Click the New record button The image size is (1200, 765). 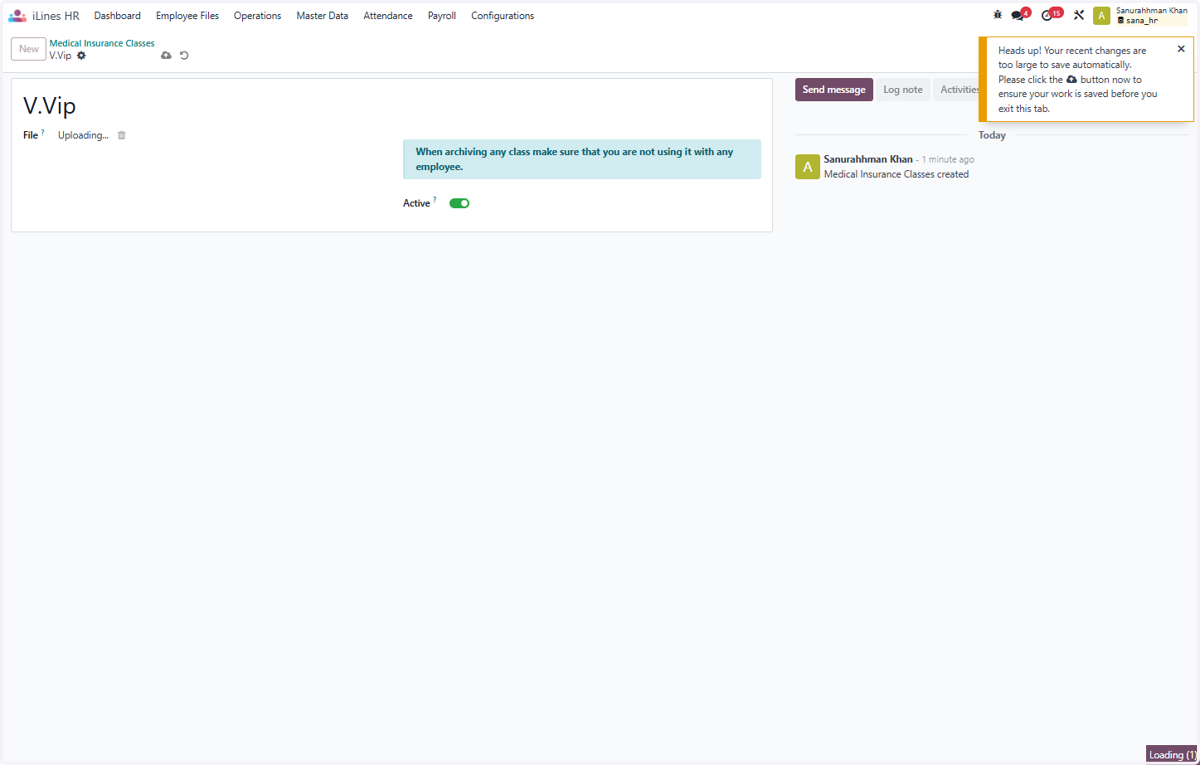(29, 49)
